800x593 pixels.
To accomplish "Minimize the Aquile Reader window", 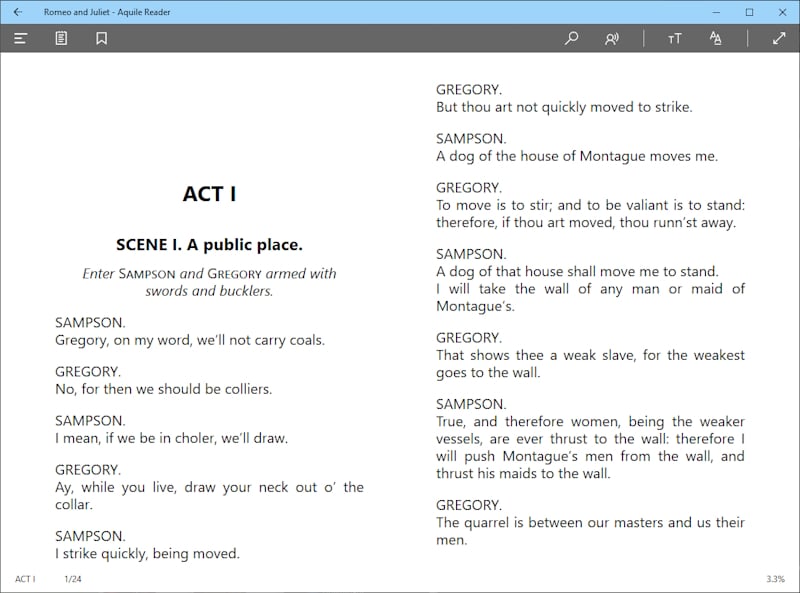I will pyautogui.click(x=716, y=12).
